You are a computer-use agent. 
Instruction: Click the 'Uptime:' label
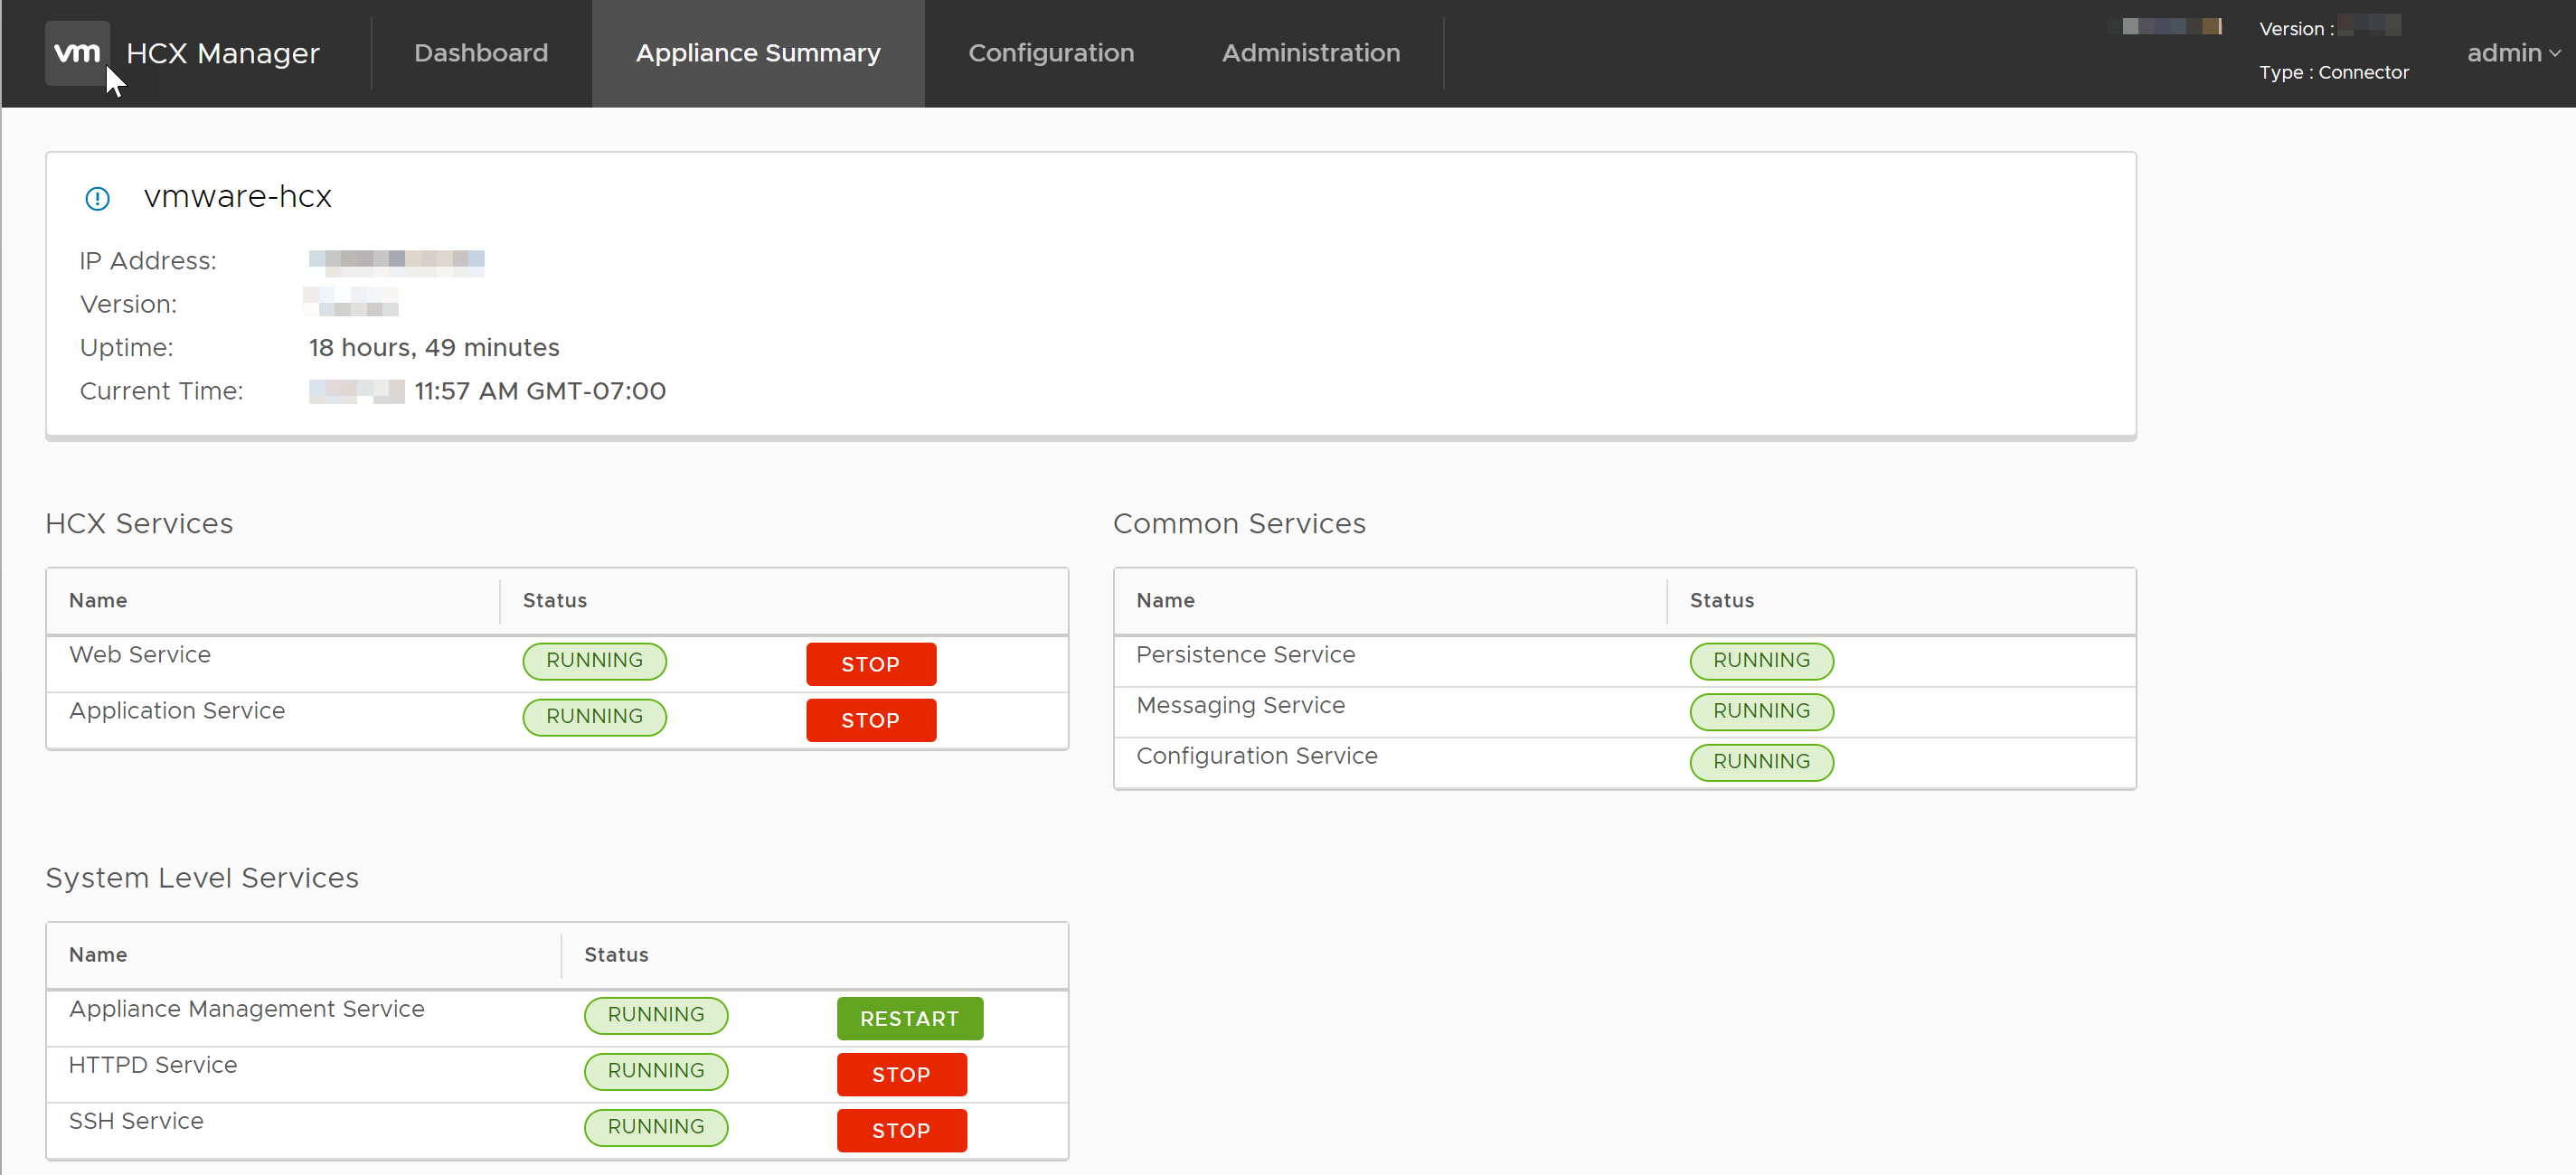tap(127, 347)
